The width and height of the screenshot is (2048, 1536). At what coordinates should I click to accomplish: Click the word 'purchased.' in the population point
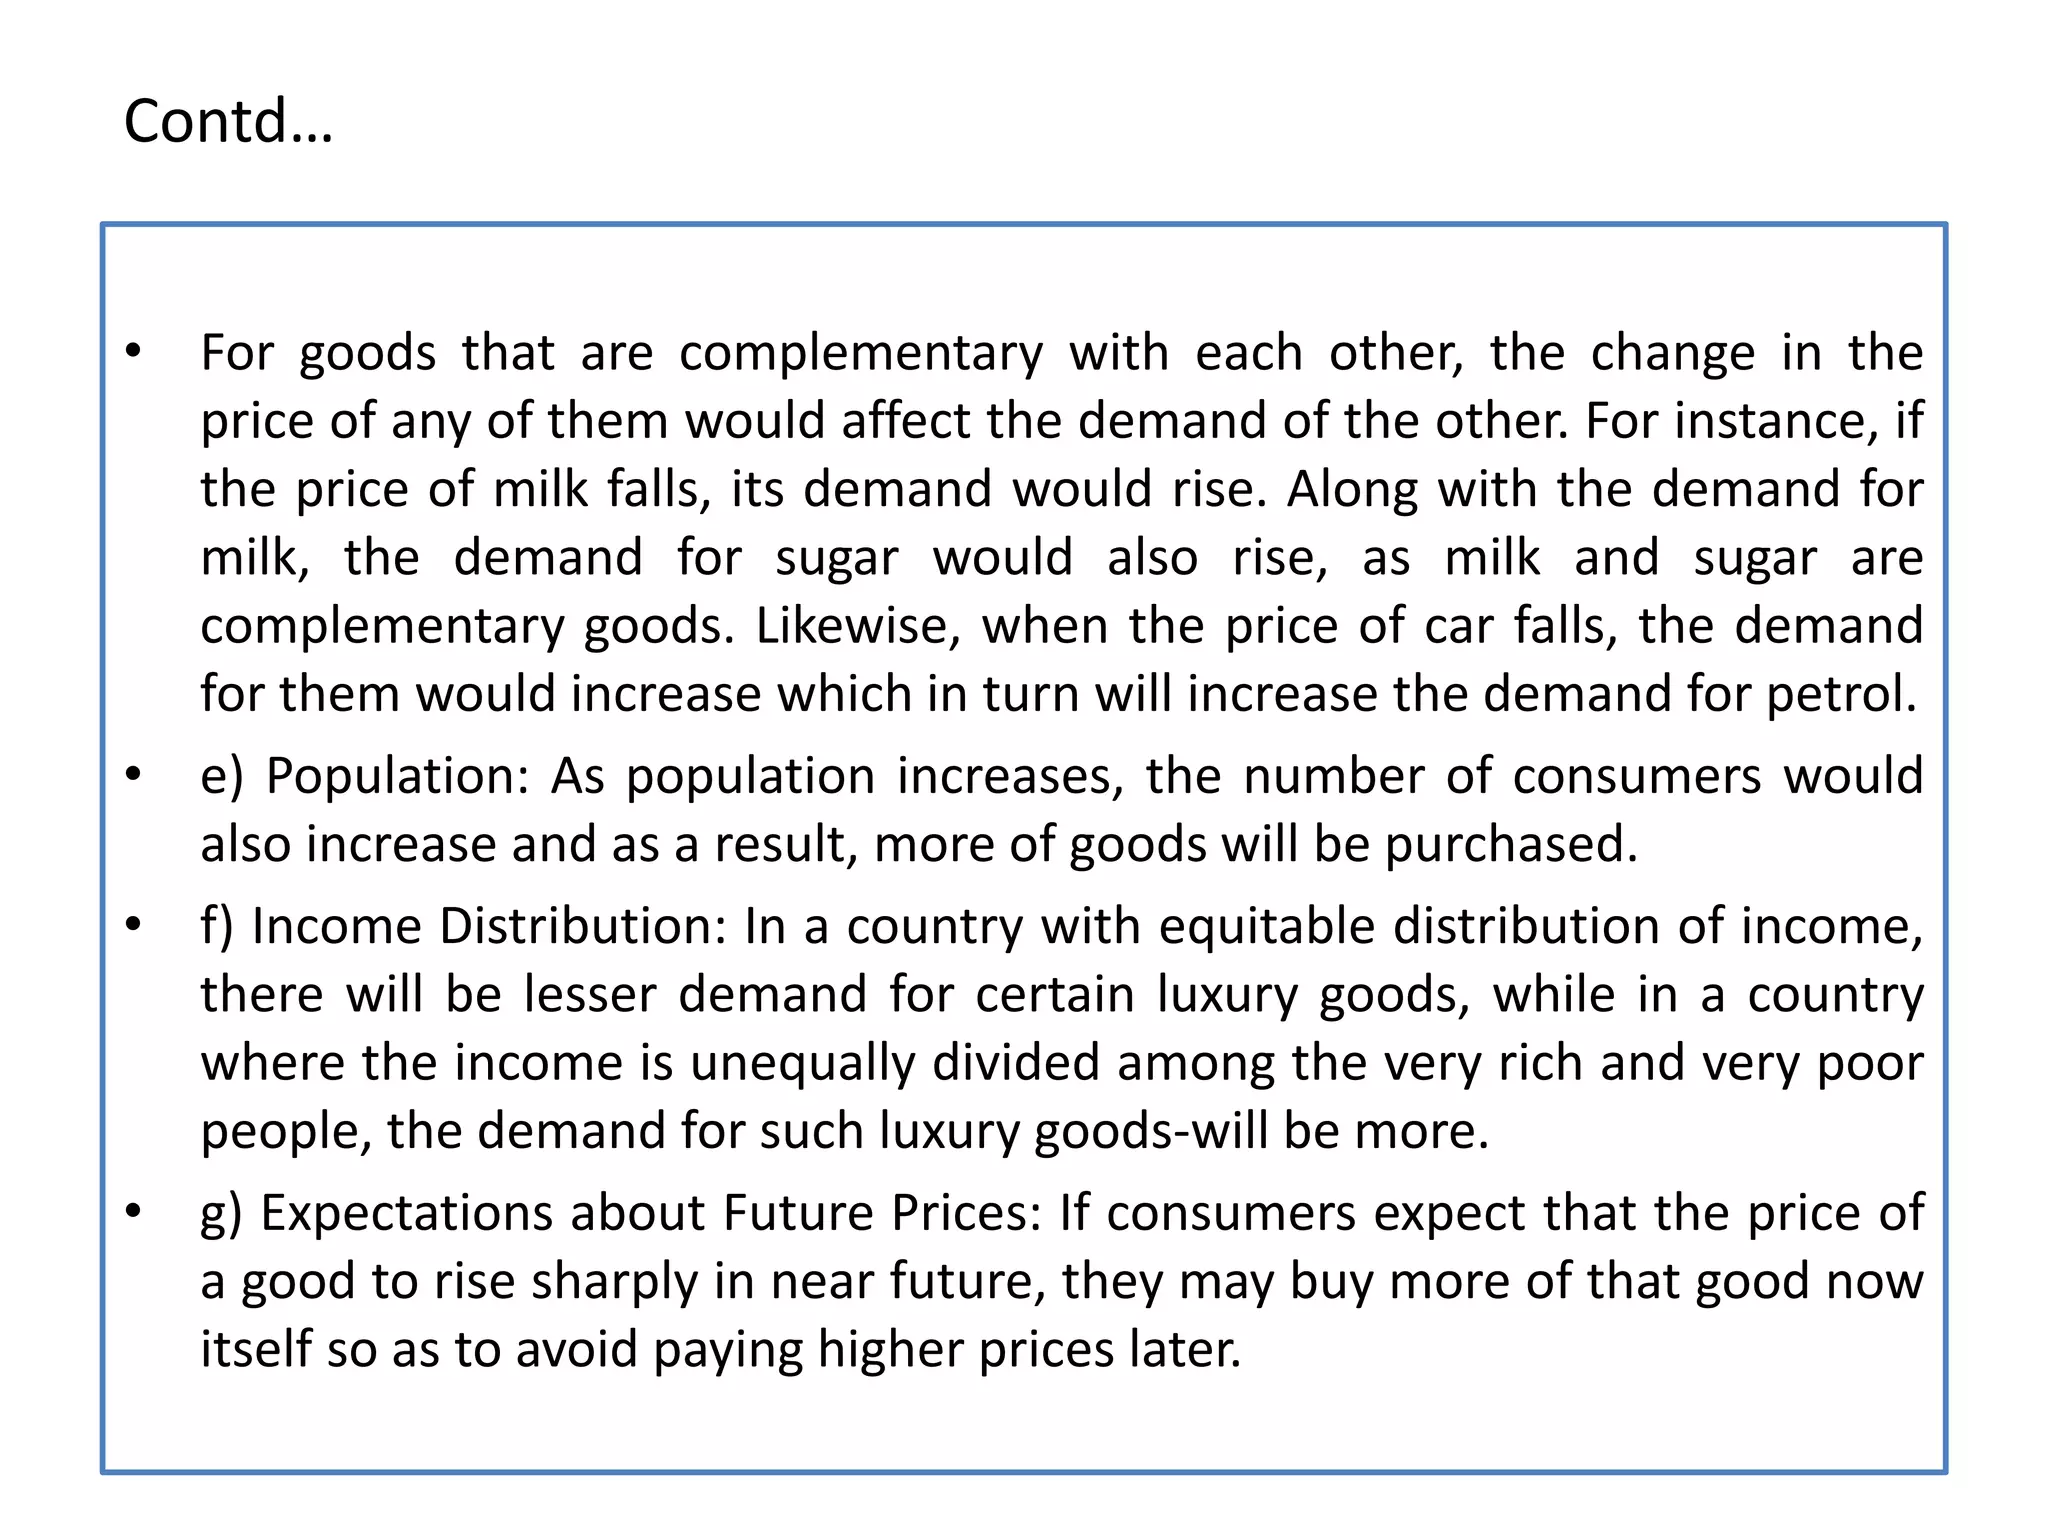[x=1511, y=845]
